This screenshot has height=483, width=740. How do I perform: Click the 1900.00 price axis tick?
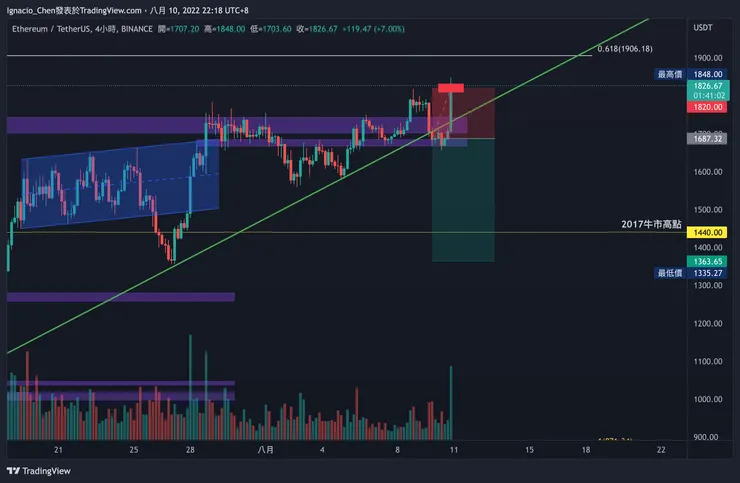point(707,58)
